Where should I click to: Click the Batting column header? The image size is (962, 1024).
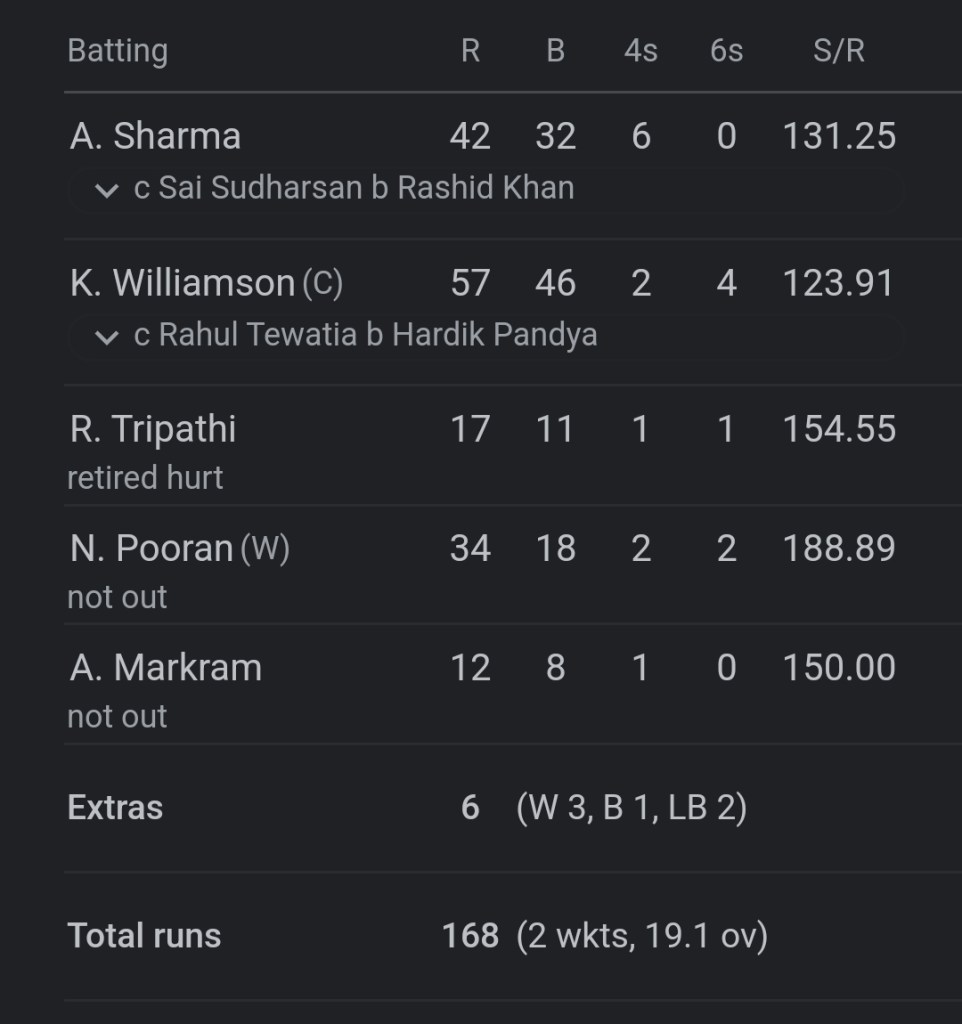point(117,51)
